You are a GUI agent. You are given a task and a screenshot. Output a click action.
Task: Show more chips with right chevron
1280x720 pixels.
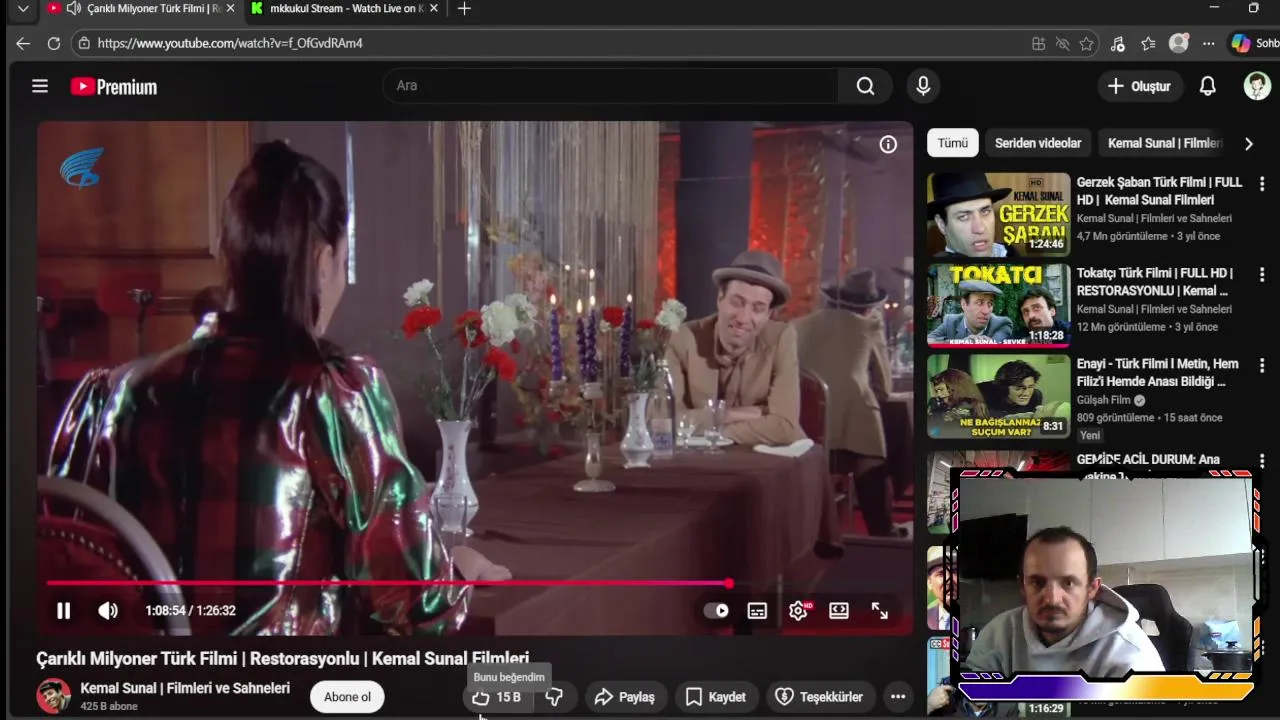1248,143
